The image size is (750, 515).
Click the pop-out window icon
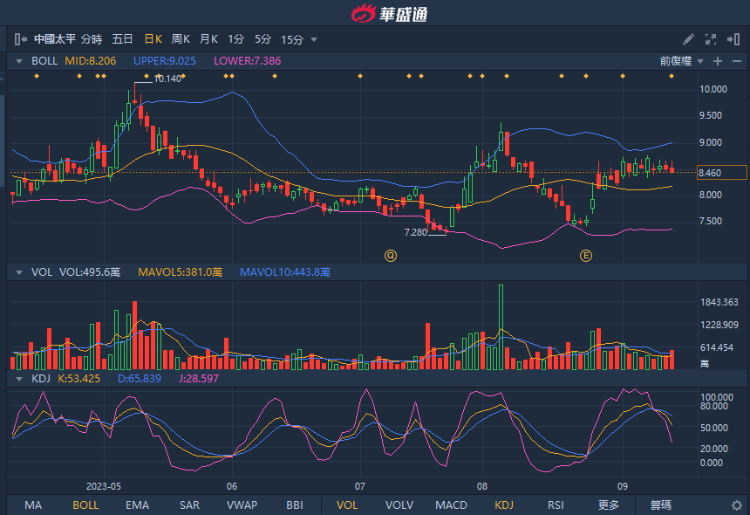click(735, 39)
